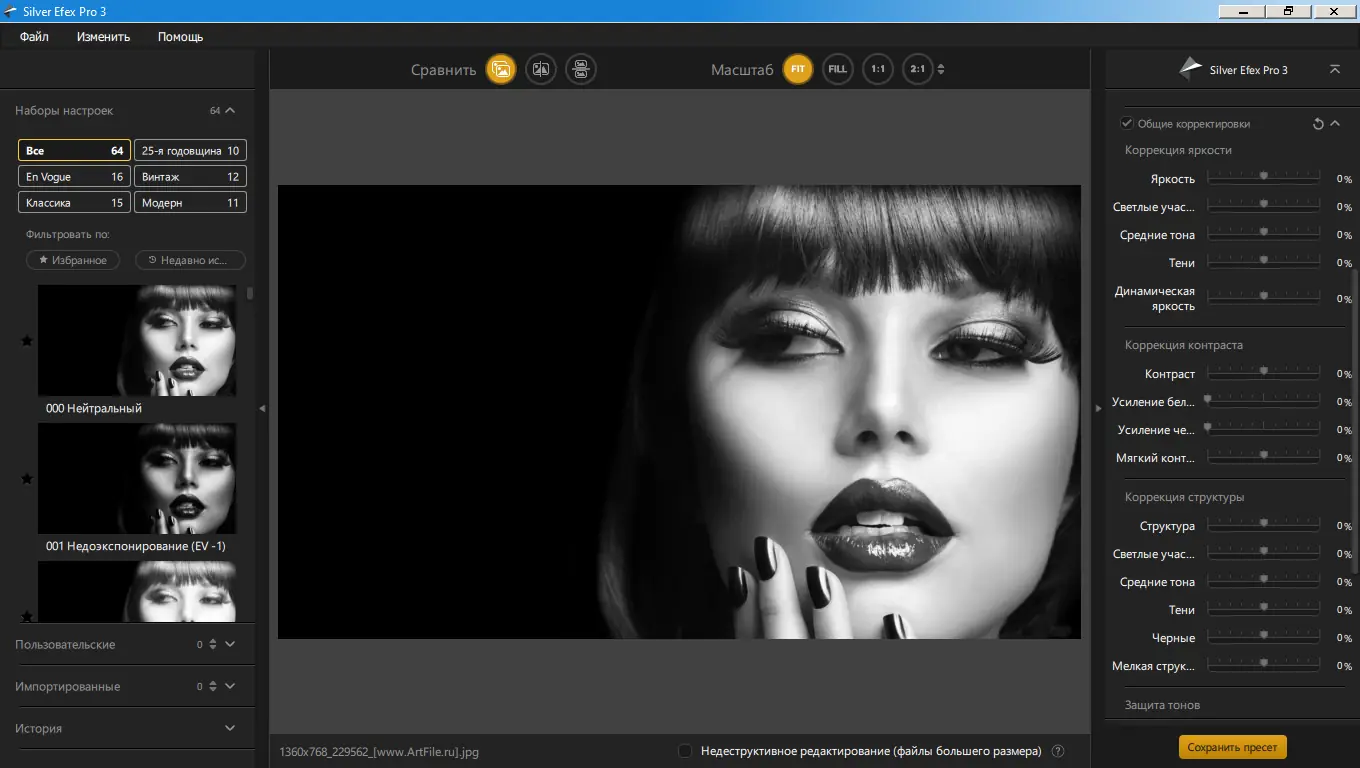Favorite the 000 Нейтральный preset star
The height and width of the screenshot is (768, 1360).
(27, 341)
